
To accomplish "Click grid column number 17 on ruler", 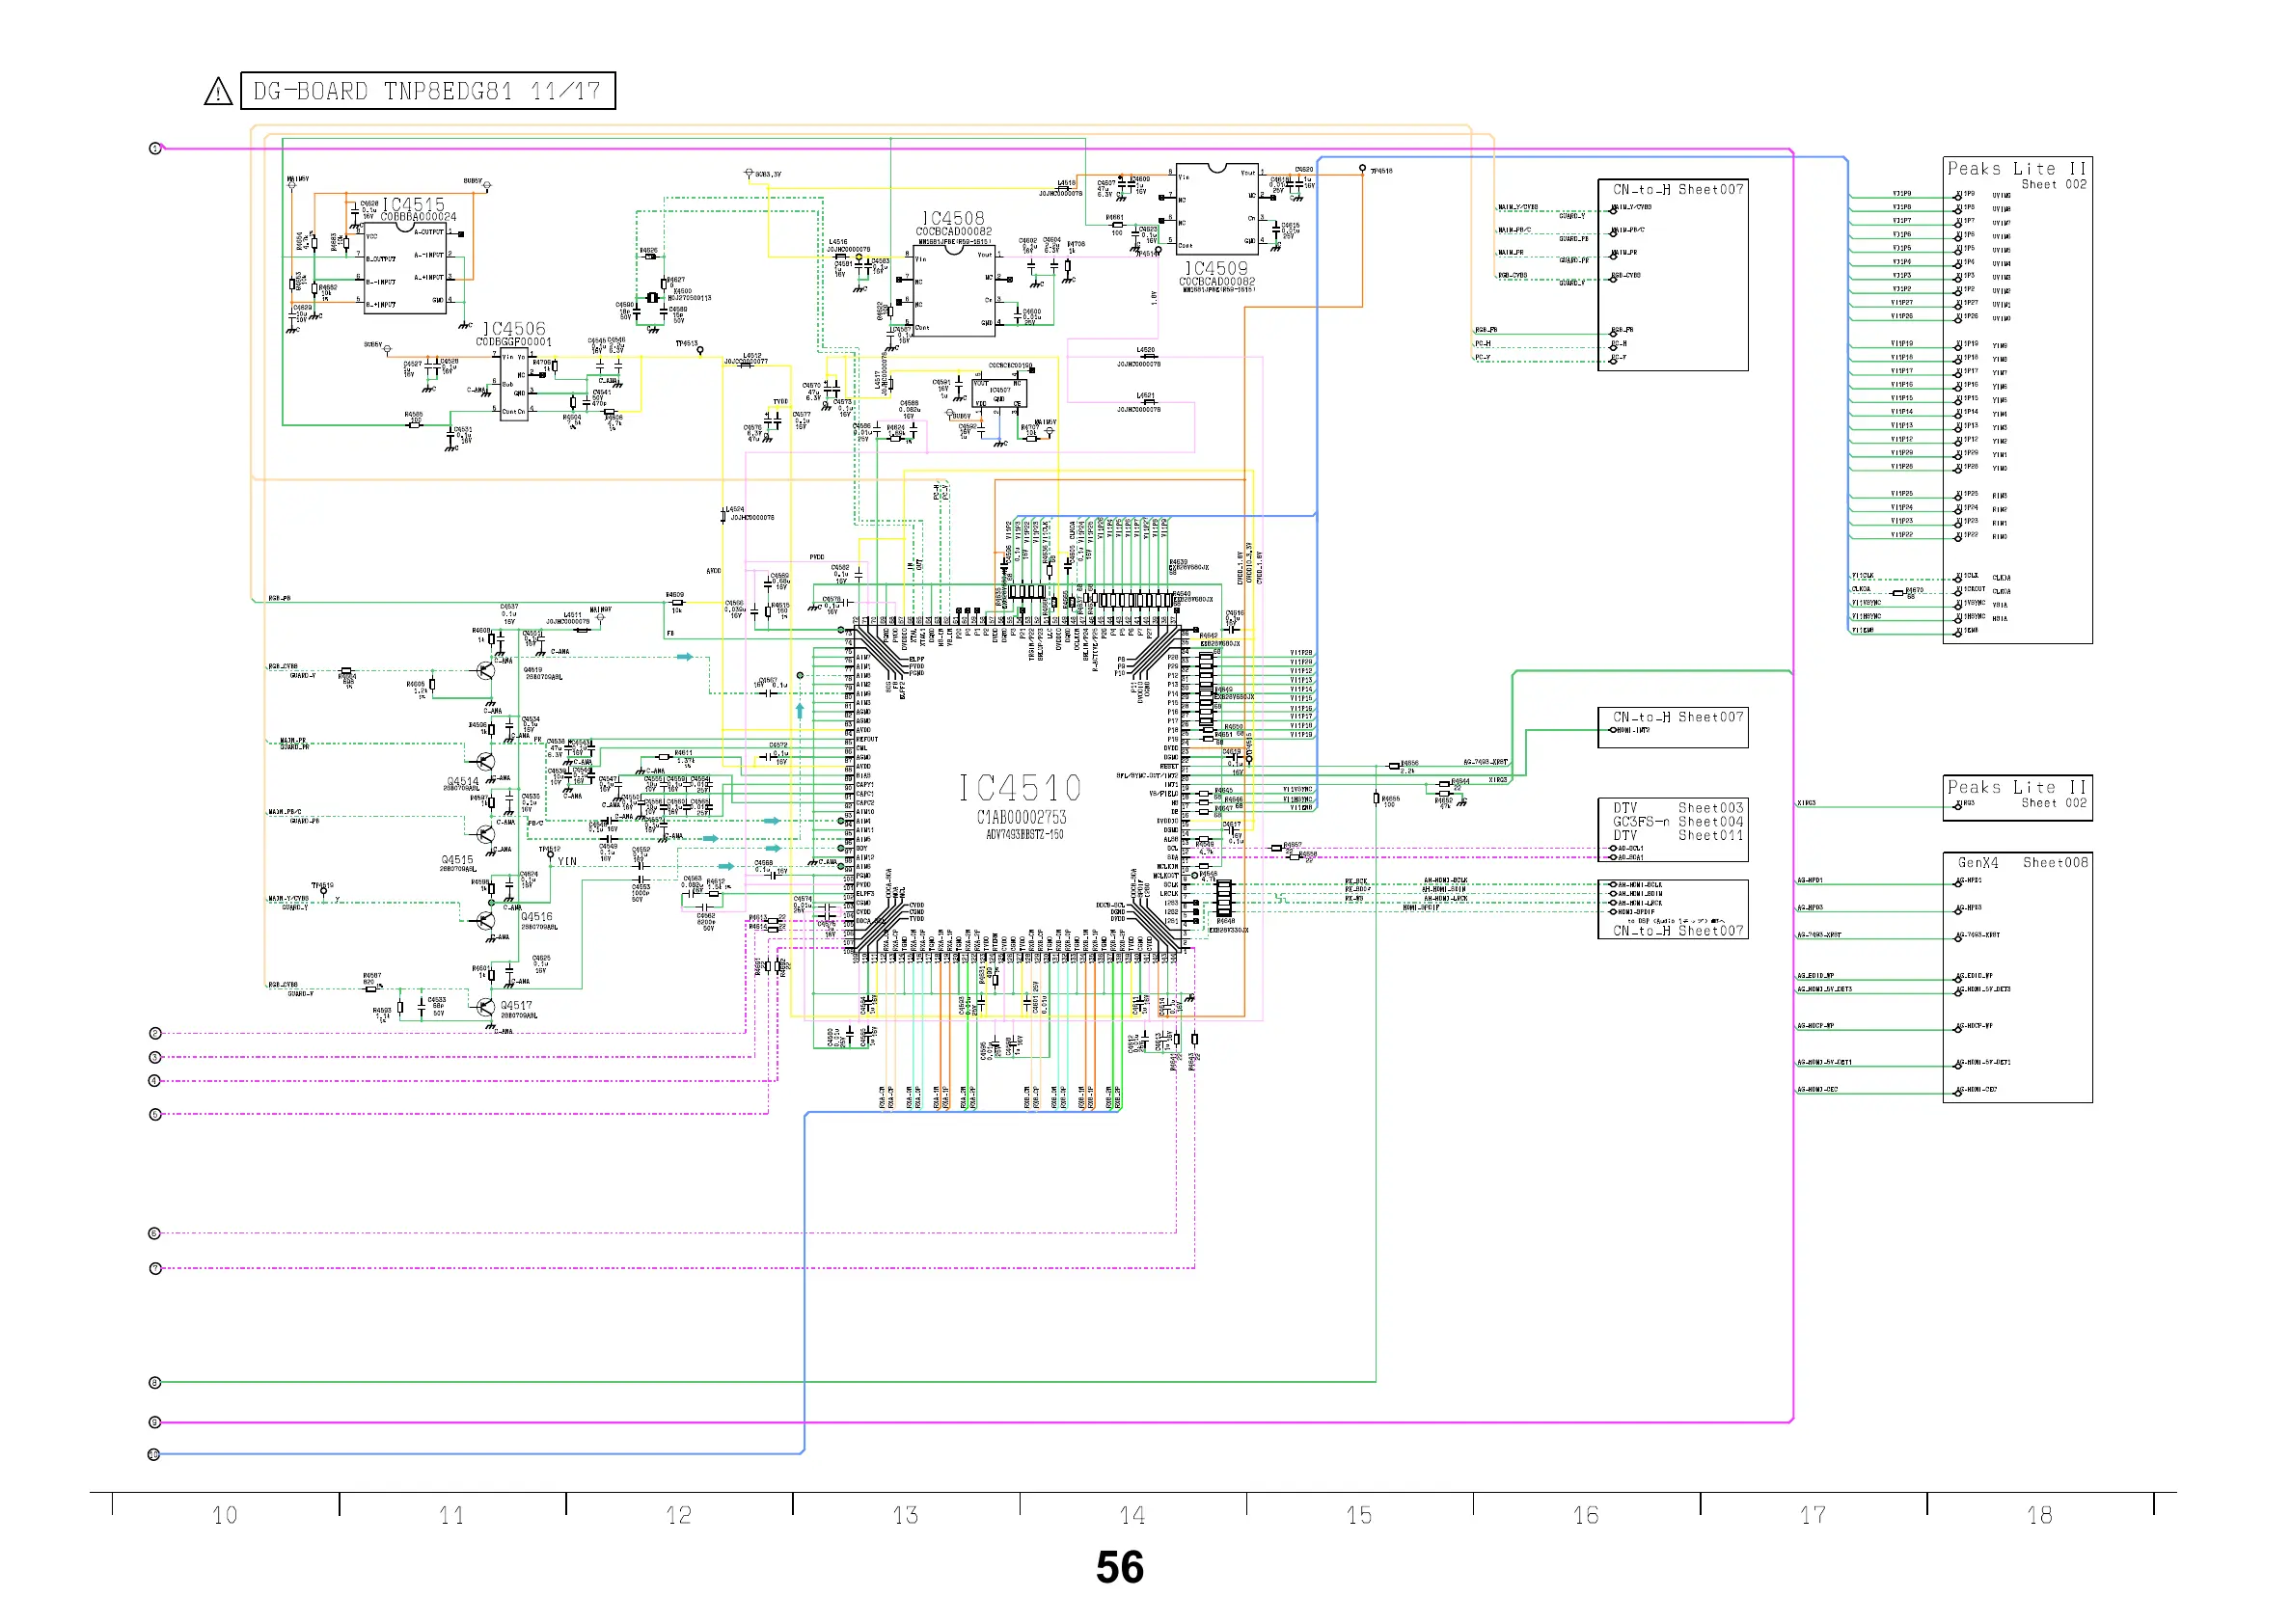I will pyautogui.click(x=1812, y=1516).
